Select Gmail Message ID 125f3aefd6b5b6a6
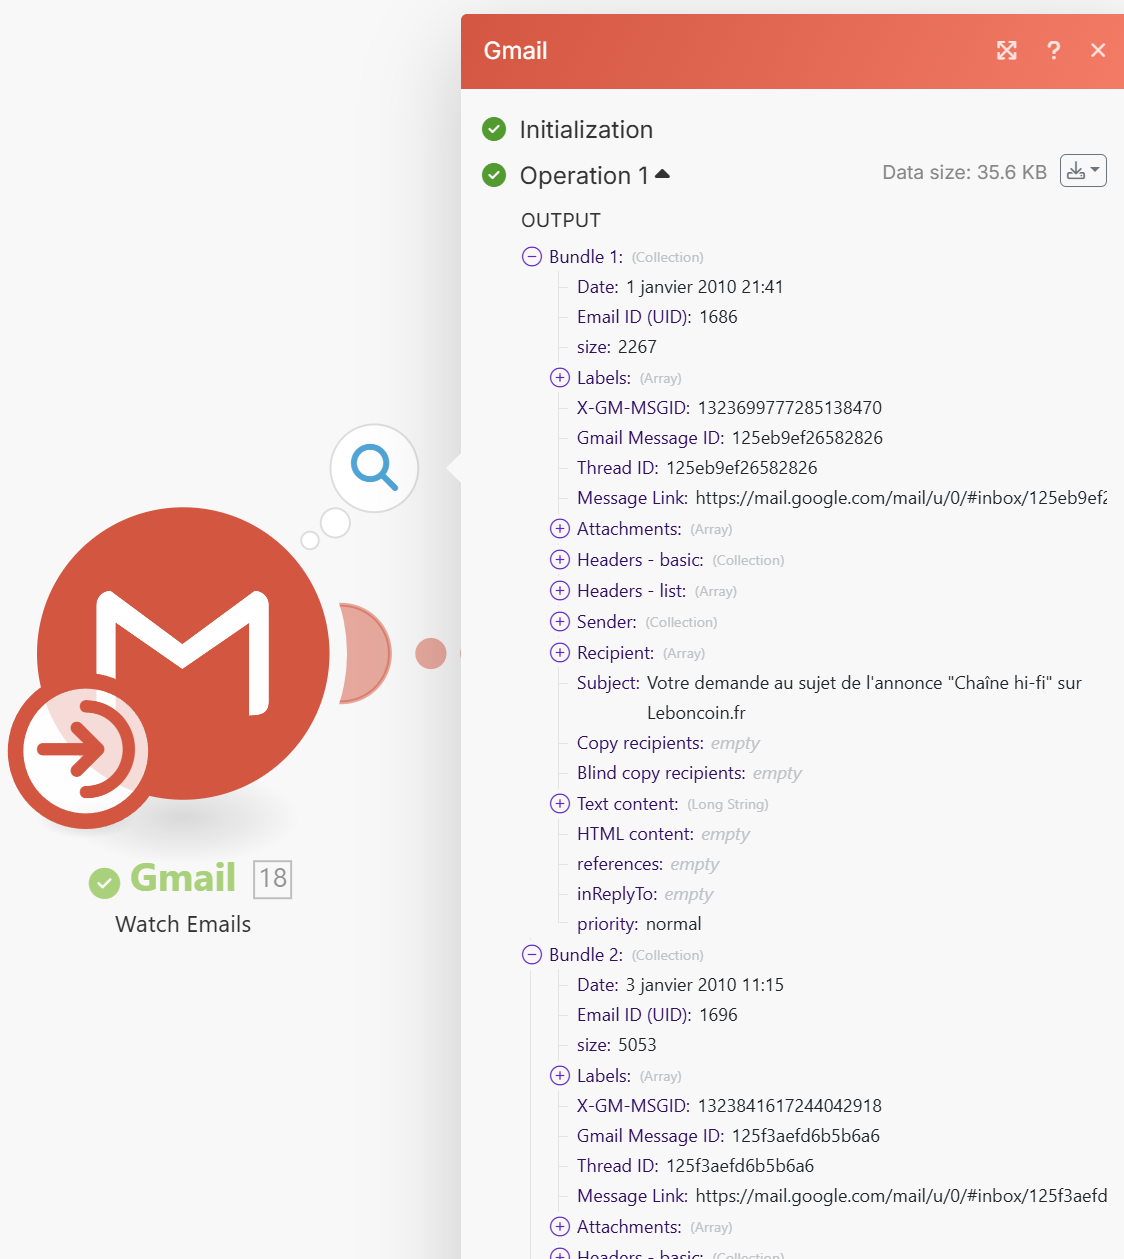The height and width of the screenshot is (1259, 1124). [x=806, y=1136]
